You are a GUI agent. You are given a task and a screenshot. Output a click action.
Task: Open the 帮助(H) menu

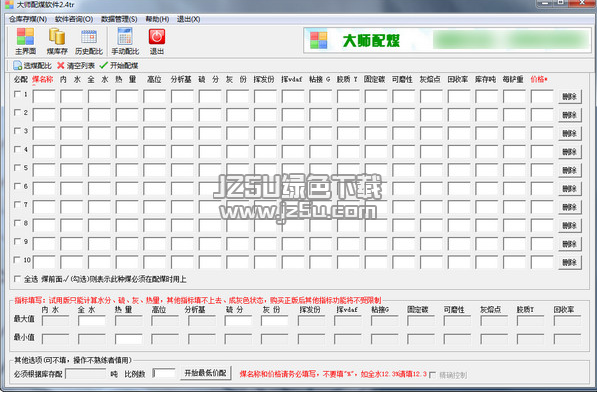click(x=157, y=19)
